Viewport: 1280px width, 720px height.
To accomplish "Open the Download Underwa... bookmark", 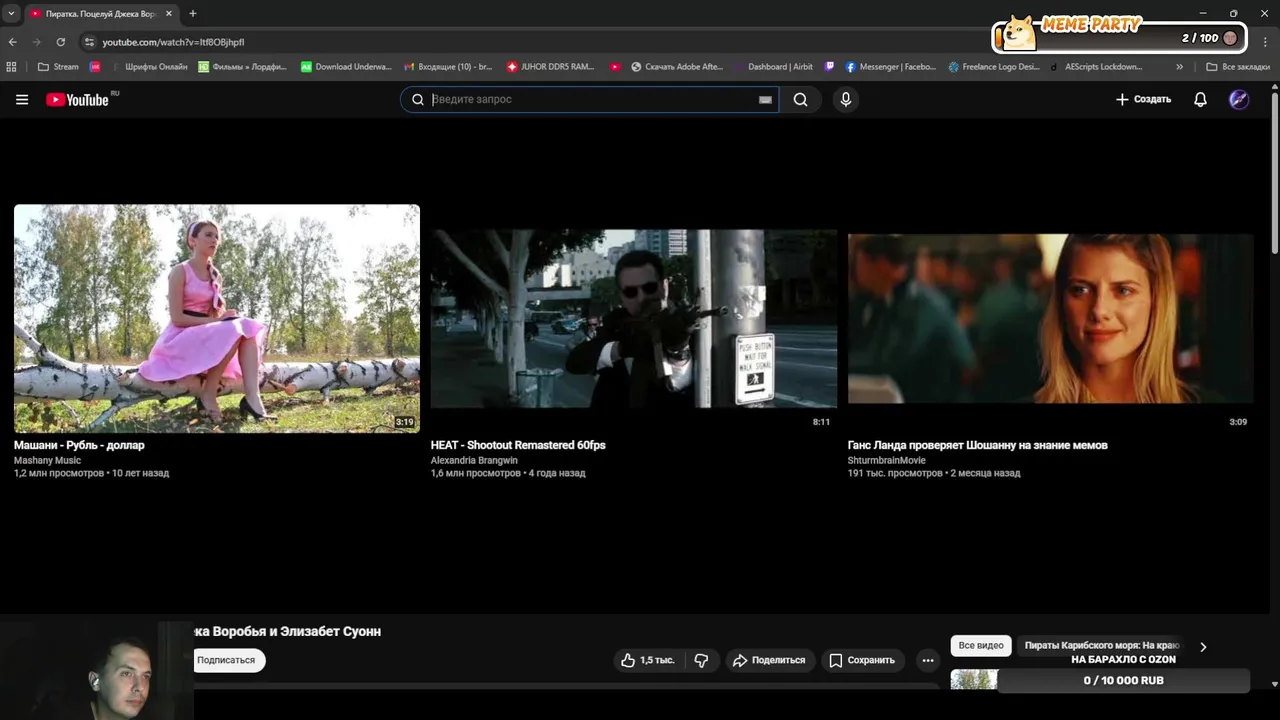I will click(346, 67).
